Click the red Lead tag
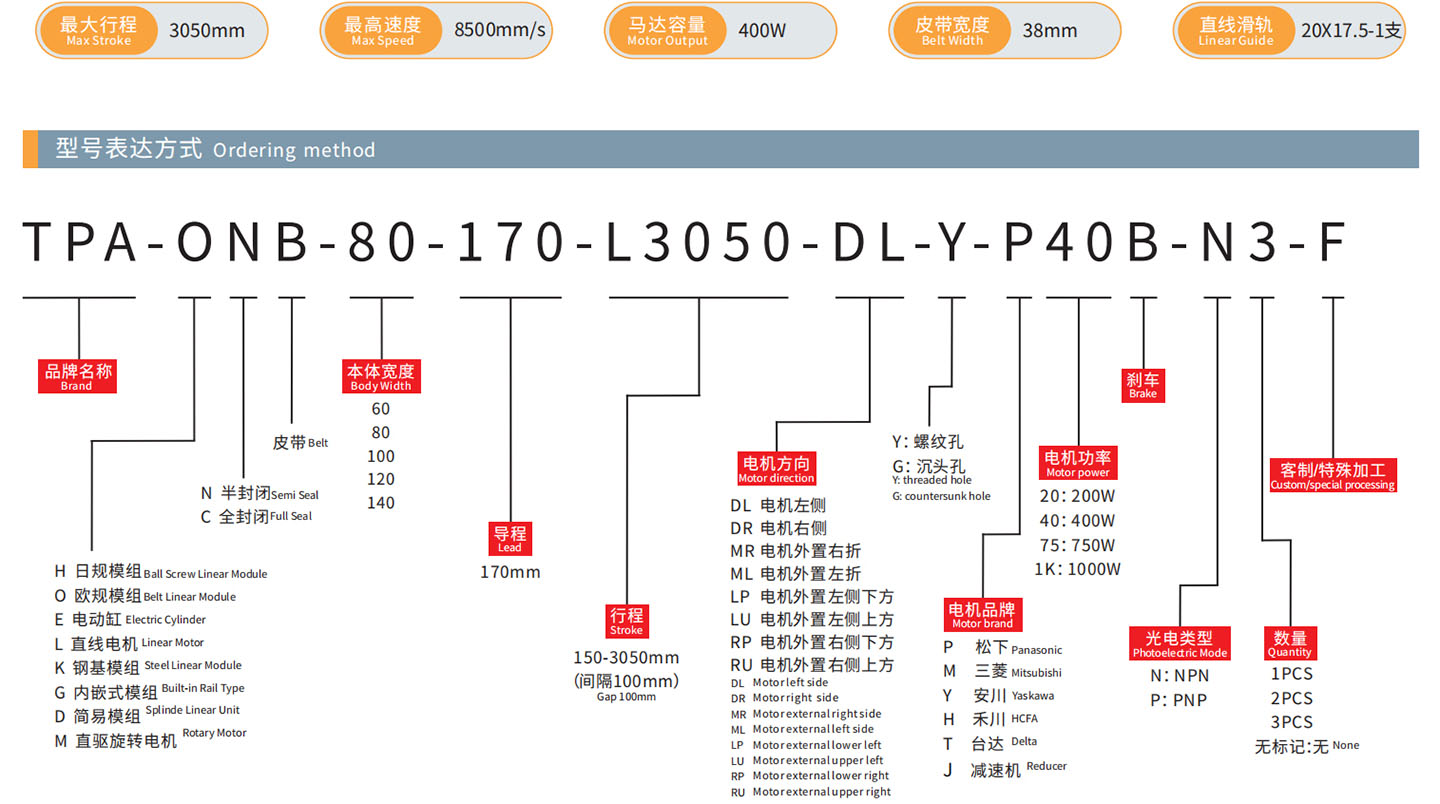 point(510,539)
